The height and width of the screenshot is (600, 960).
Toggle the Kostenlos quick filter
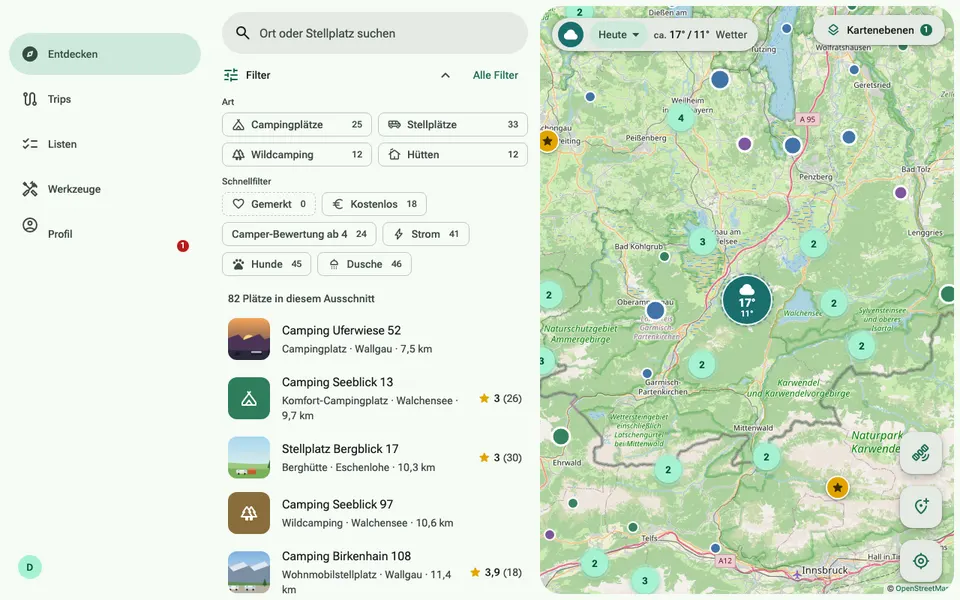click(374, 204)
